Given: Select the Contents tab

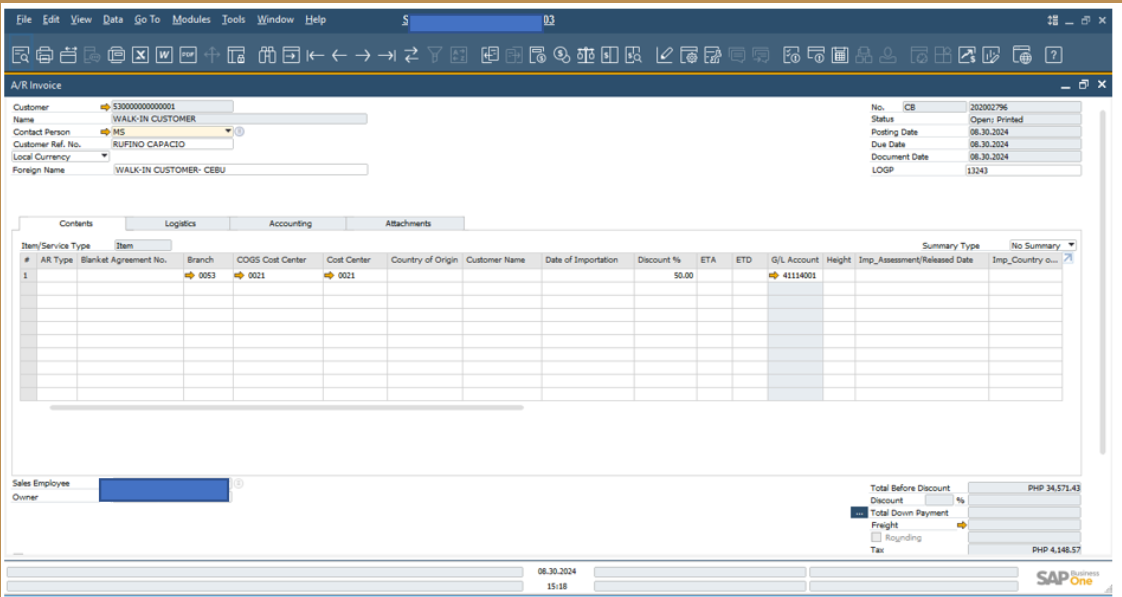Looking at the screenshot, I should 75,223.
